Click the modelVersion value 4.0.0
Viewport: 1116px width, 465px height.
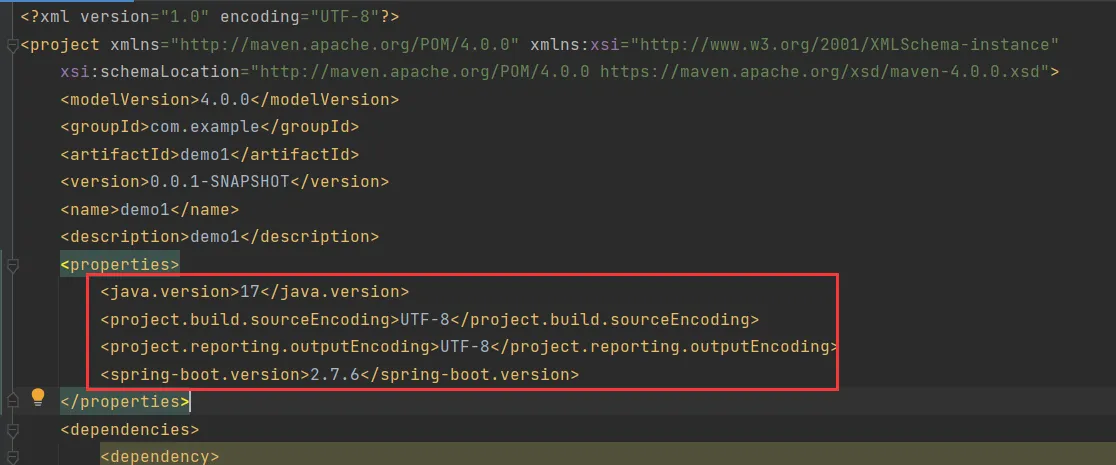point(220,100)
